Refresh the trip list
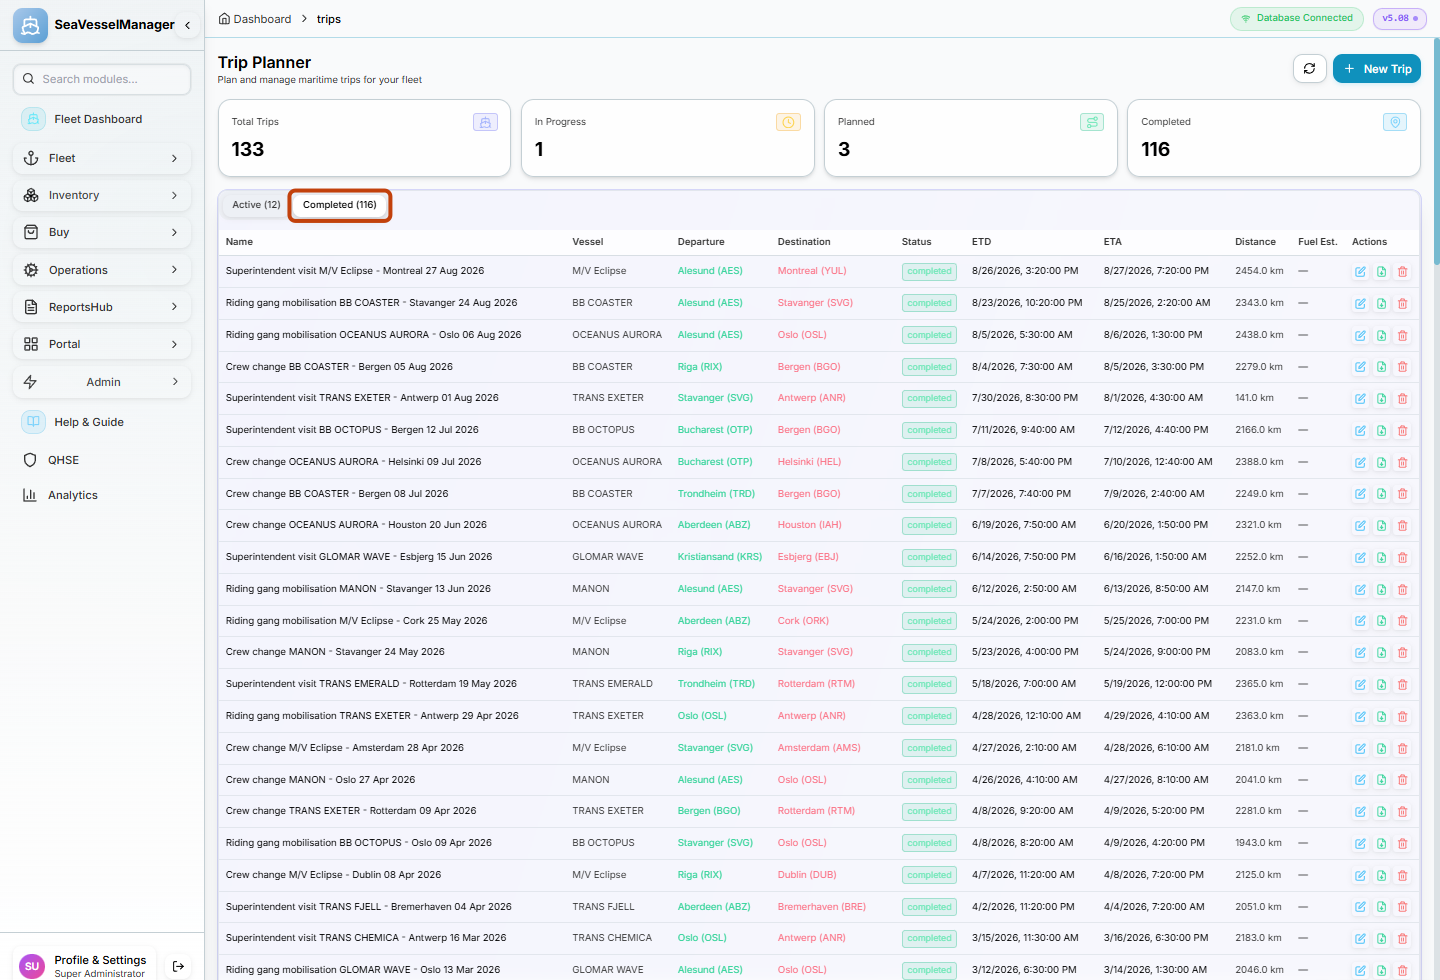1440x980 pixels. coord(1309,69)
